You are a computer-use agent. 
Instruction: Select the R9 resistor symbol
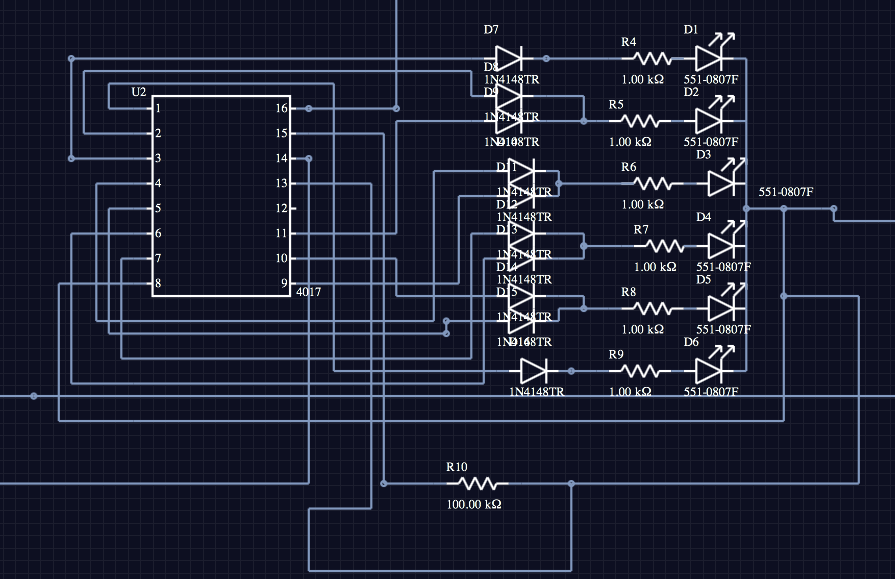[x=640, y=371]
